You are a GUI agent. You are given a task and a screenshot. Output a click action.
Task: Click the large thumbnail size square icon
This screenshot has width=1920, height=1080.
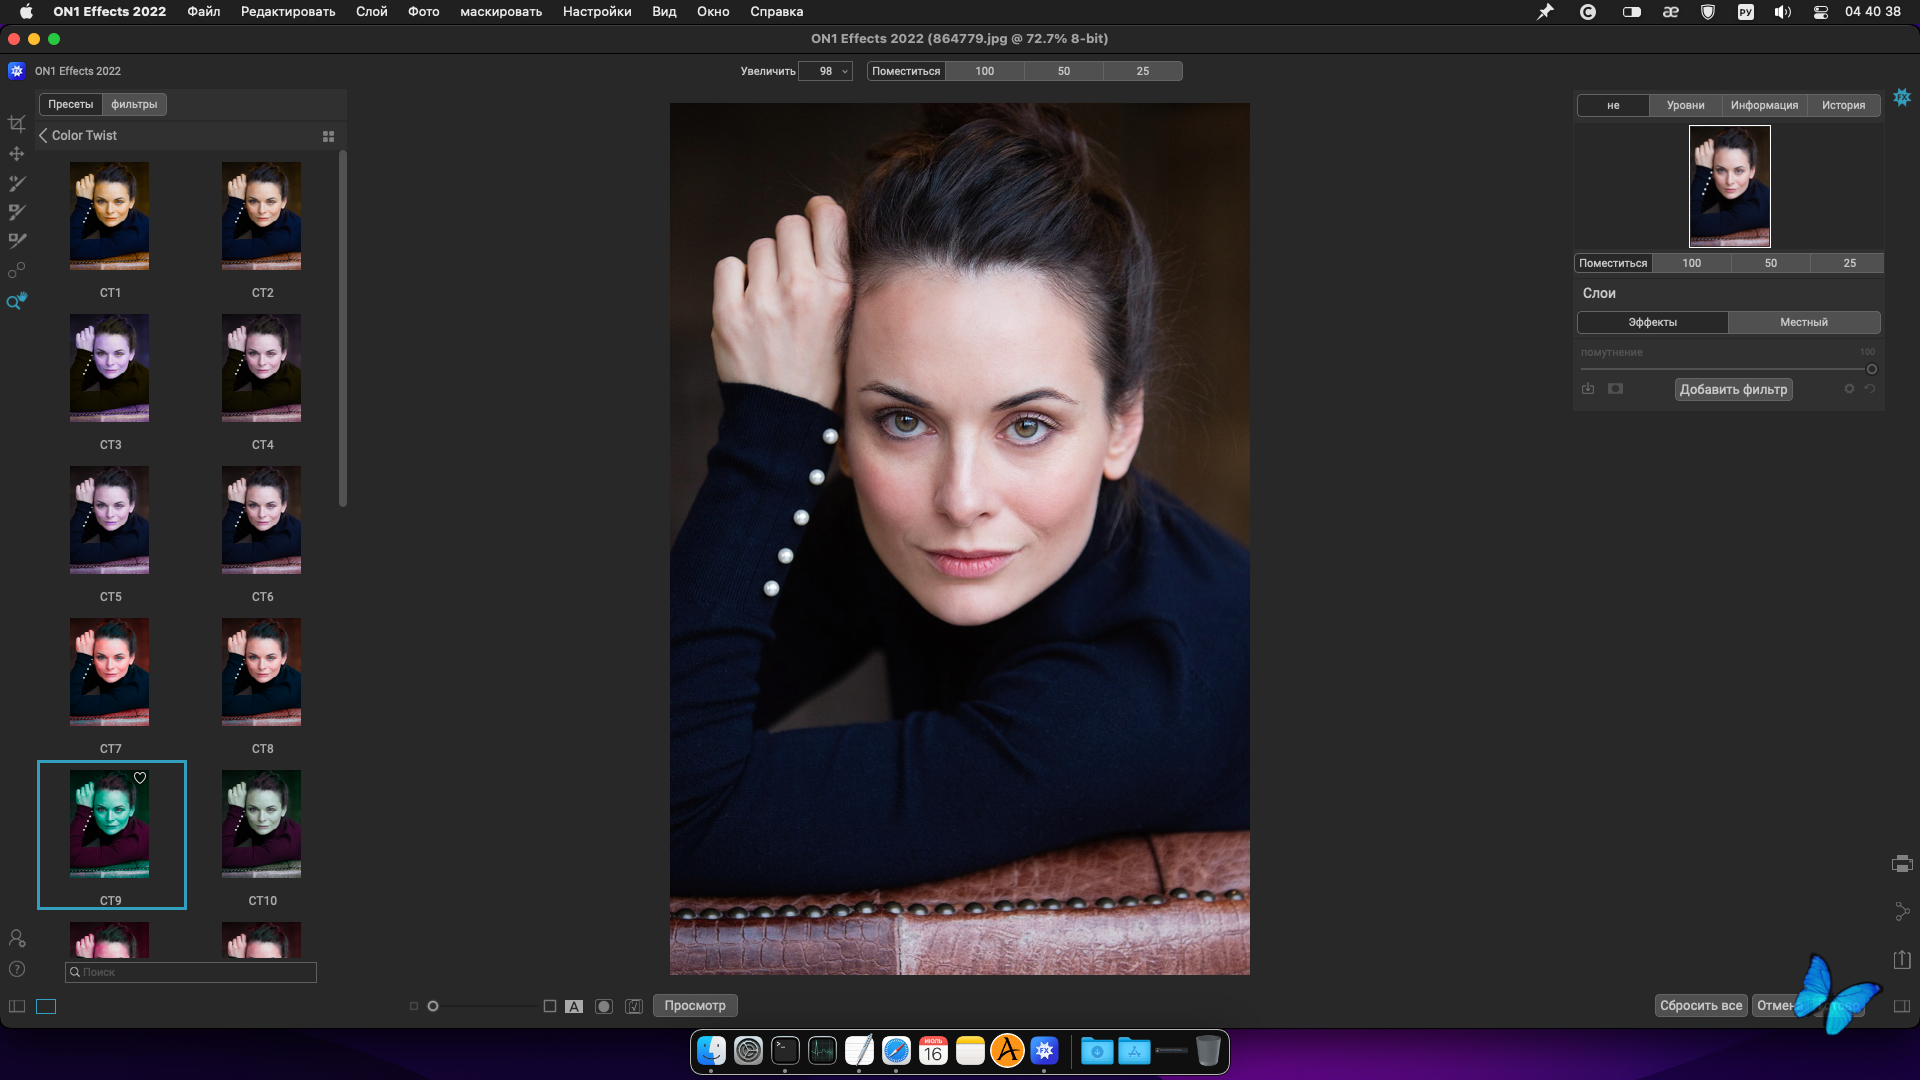(x=550, y=1006)
